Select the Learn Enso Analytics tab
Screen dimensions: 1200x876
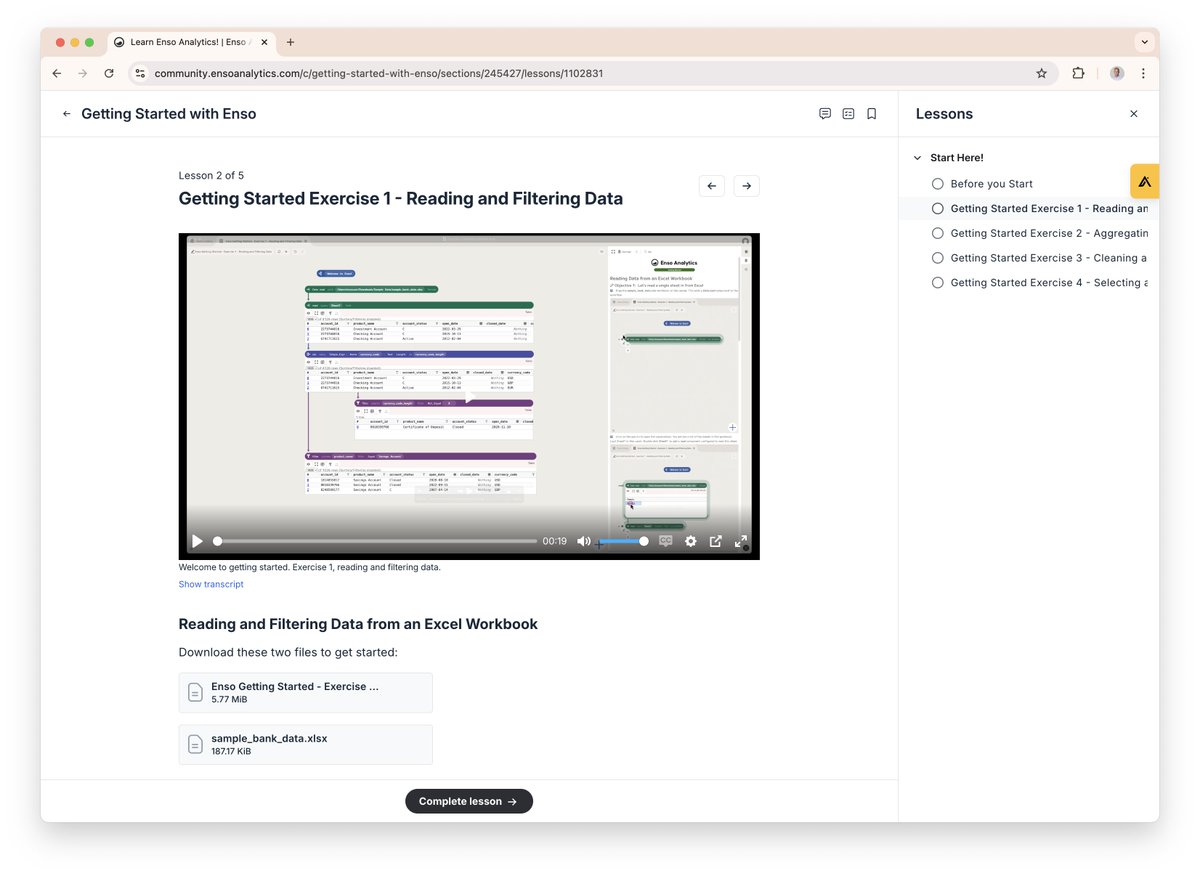click(190, 42)
